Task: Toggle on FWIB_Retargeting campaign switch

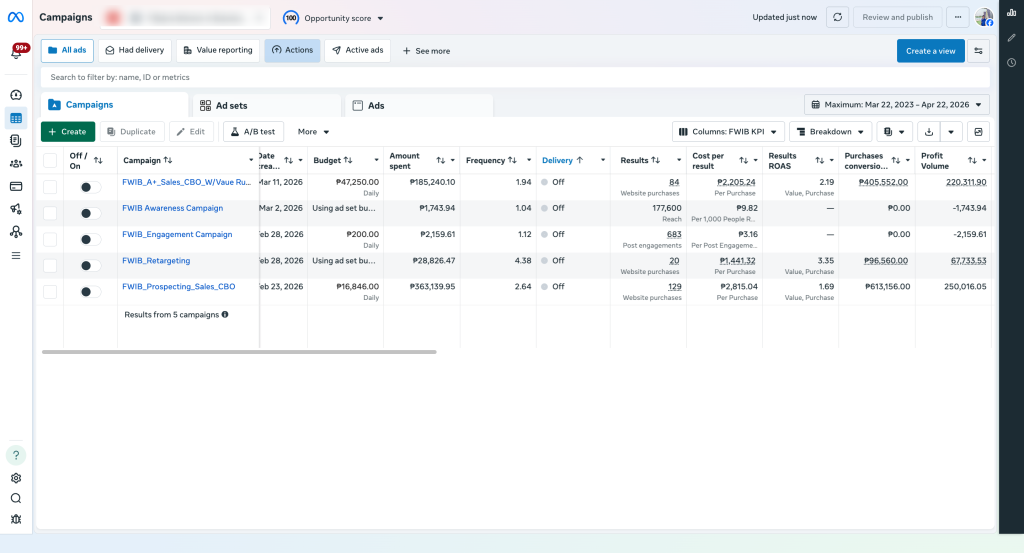Action: 90,266
